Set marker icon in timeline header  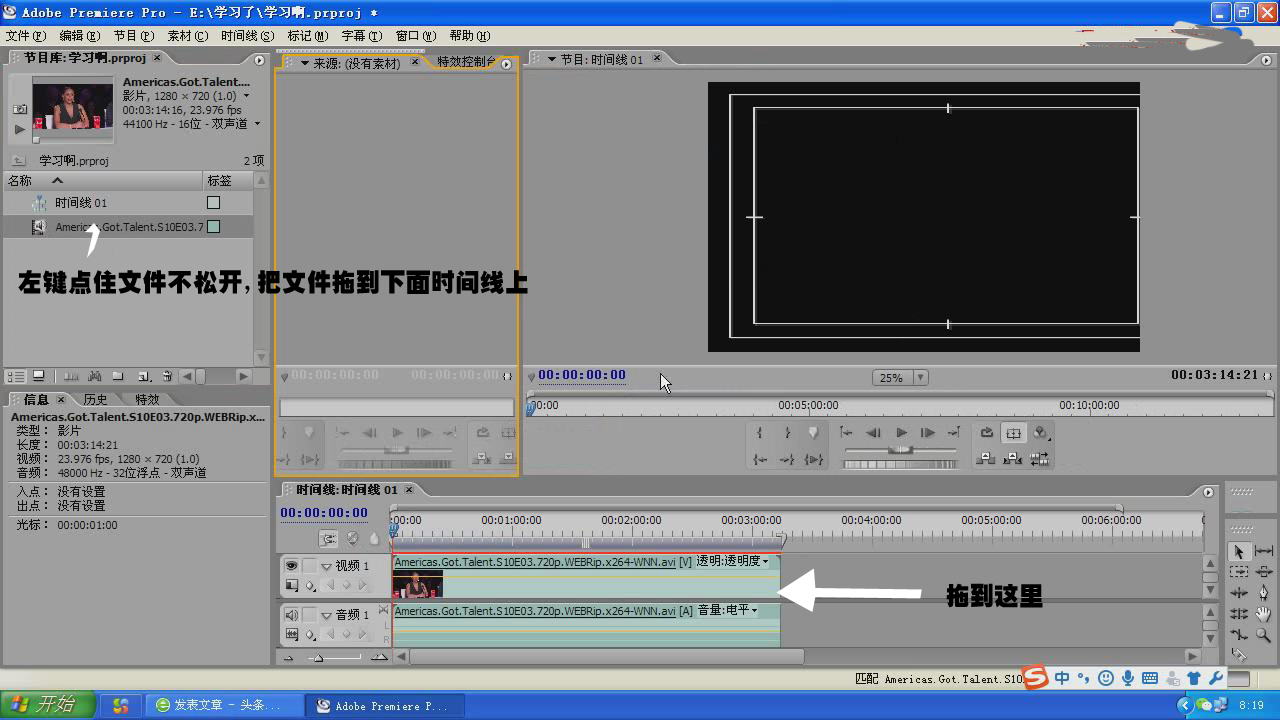[374, 538]
